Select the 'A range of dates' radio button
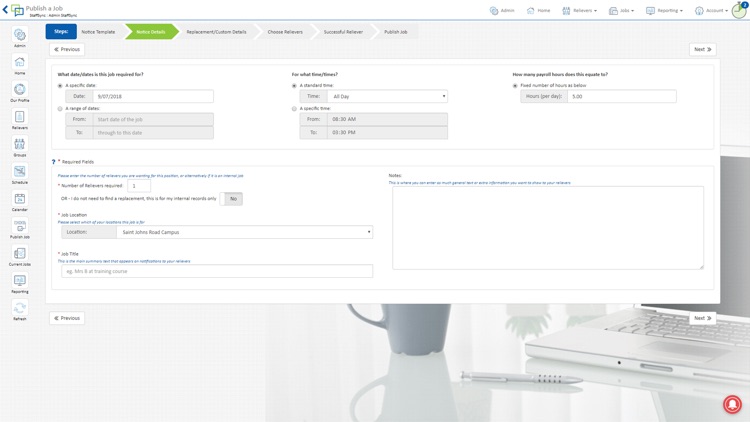 pyautogui.click(x=60, y=109)
